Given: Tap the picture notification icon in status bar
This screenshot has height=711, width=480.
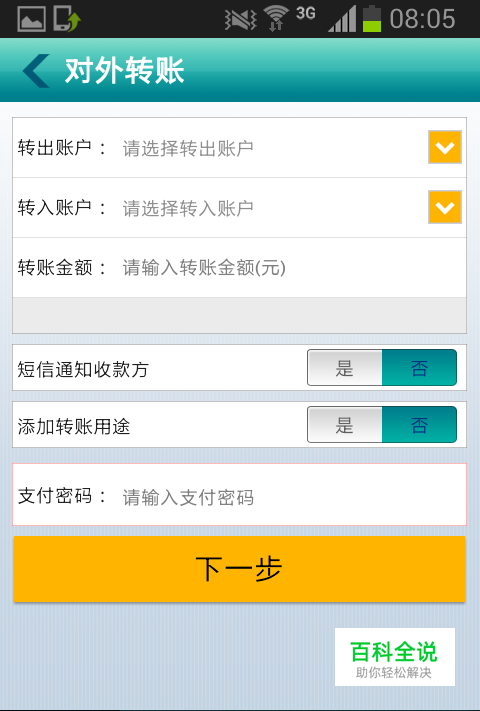Looking at the screenshot, I should pos(31,19).
